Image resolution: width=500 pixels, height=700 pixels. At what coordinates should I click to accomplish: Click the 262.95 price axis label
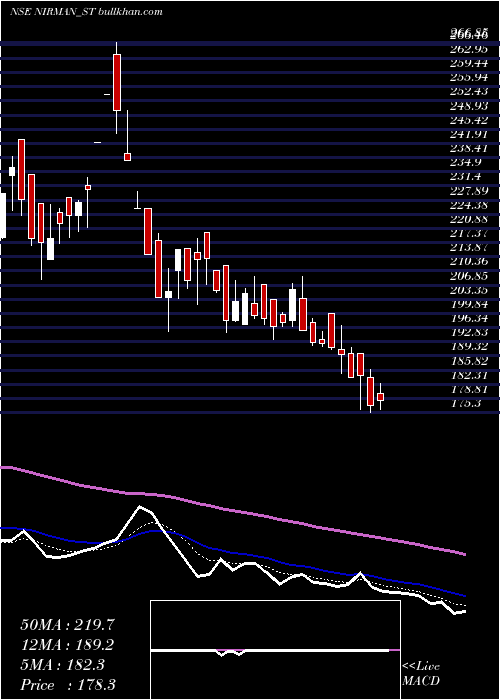(468, 48)
